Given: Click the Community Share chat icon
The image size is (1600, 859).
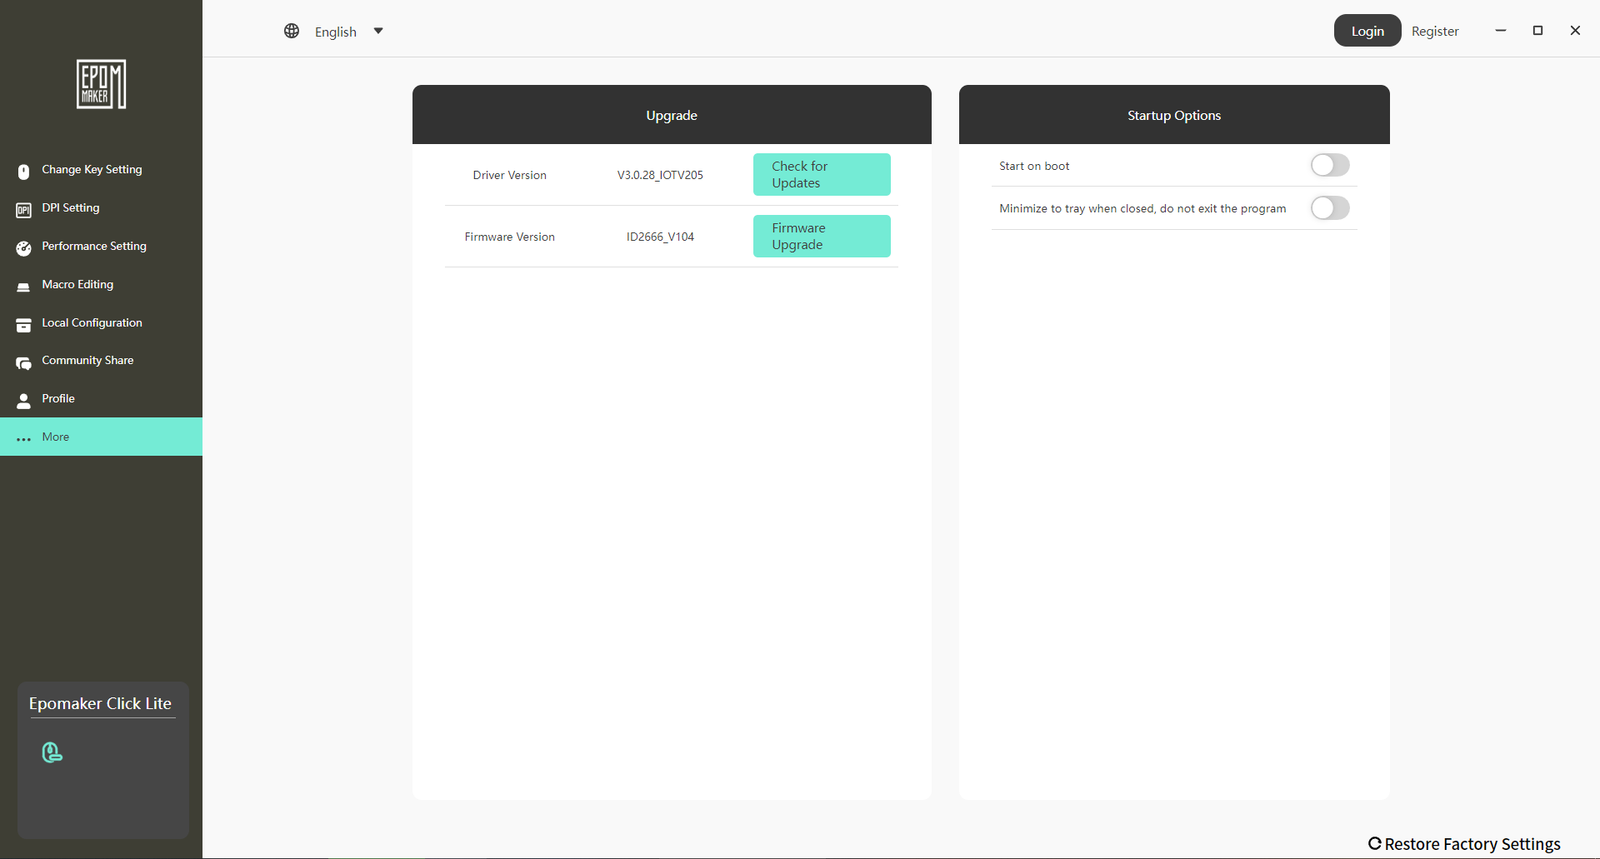Looking at the screenshot, I should tap(24, 363).
